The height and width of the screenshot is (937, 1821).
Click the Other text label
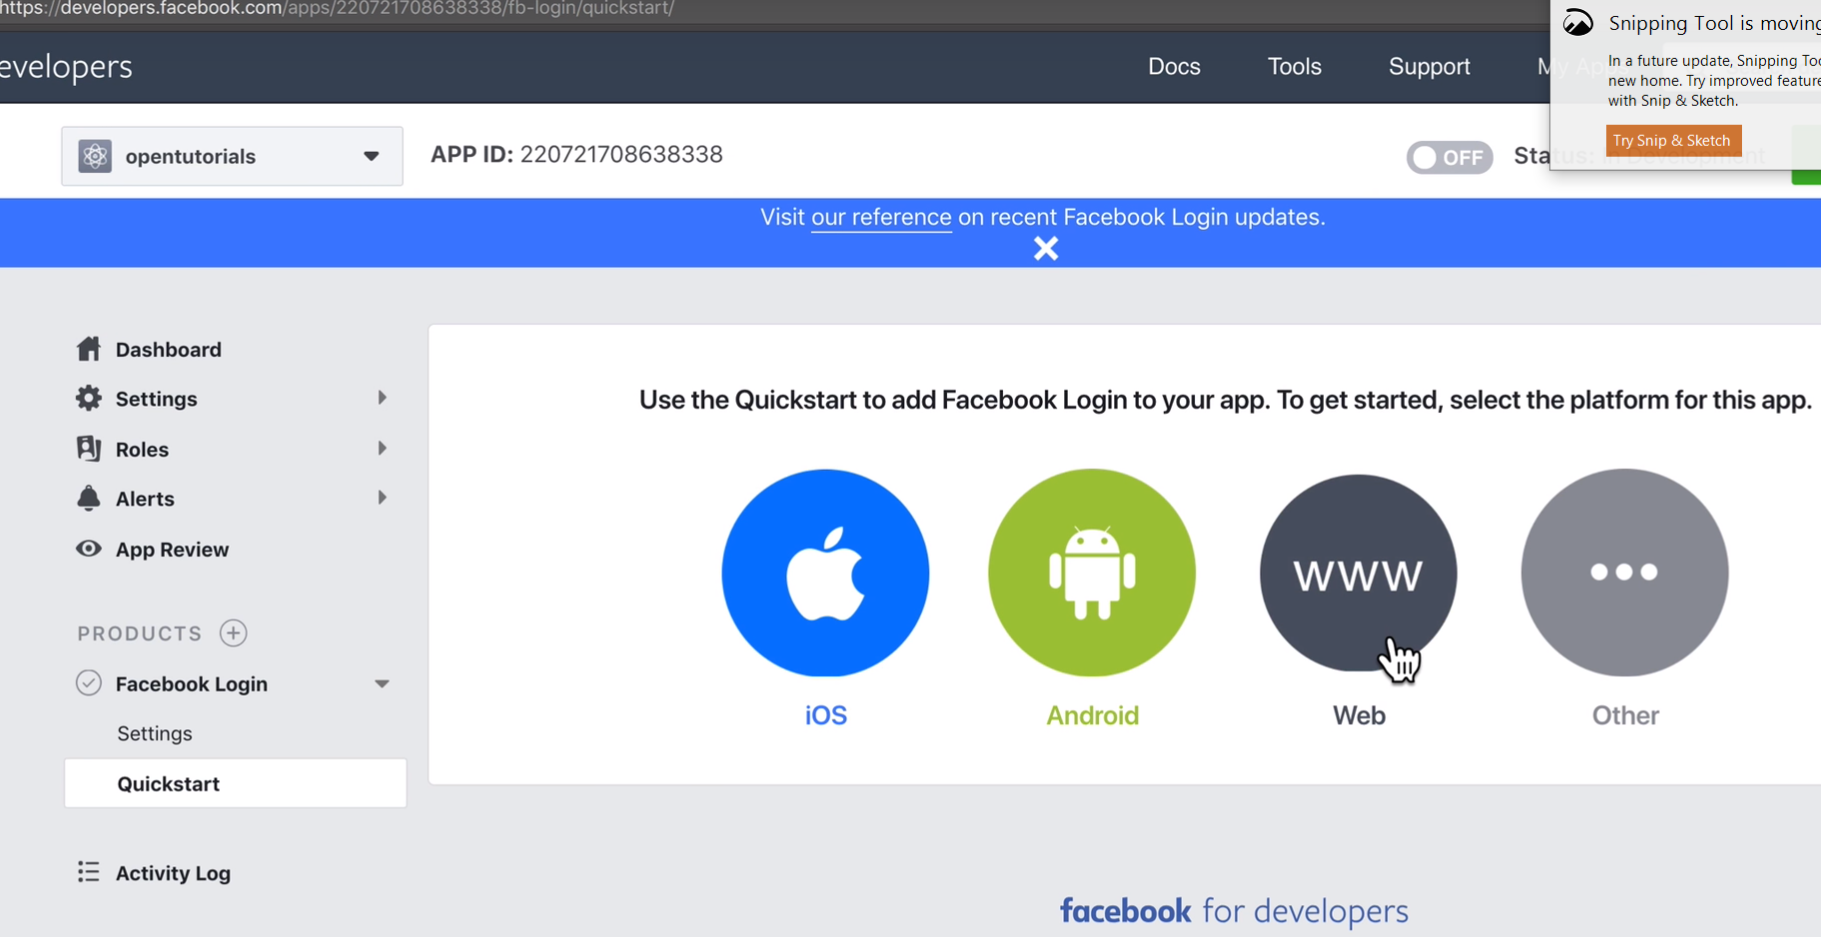1625,715
